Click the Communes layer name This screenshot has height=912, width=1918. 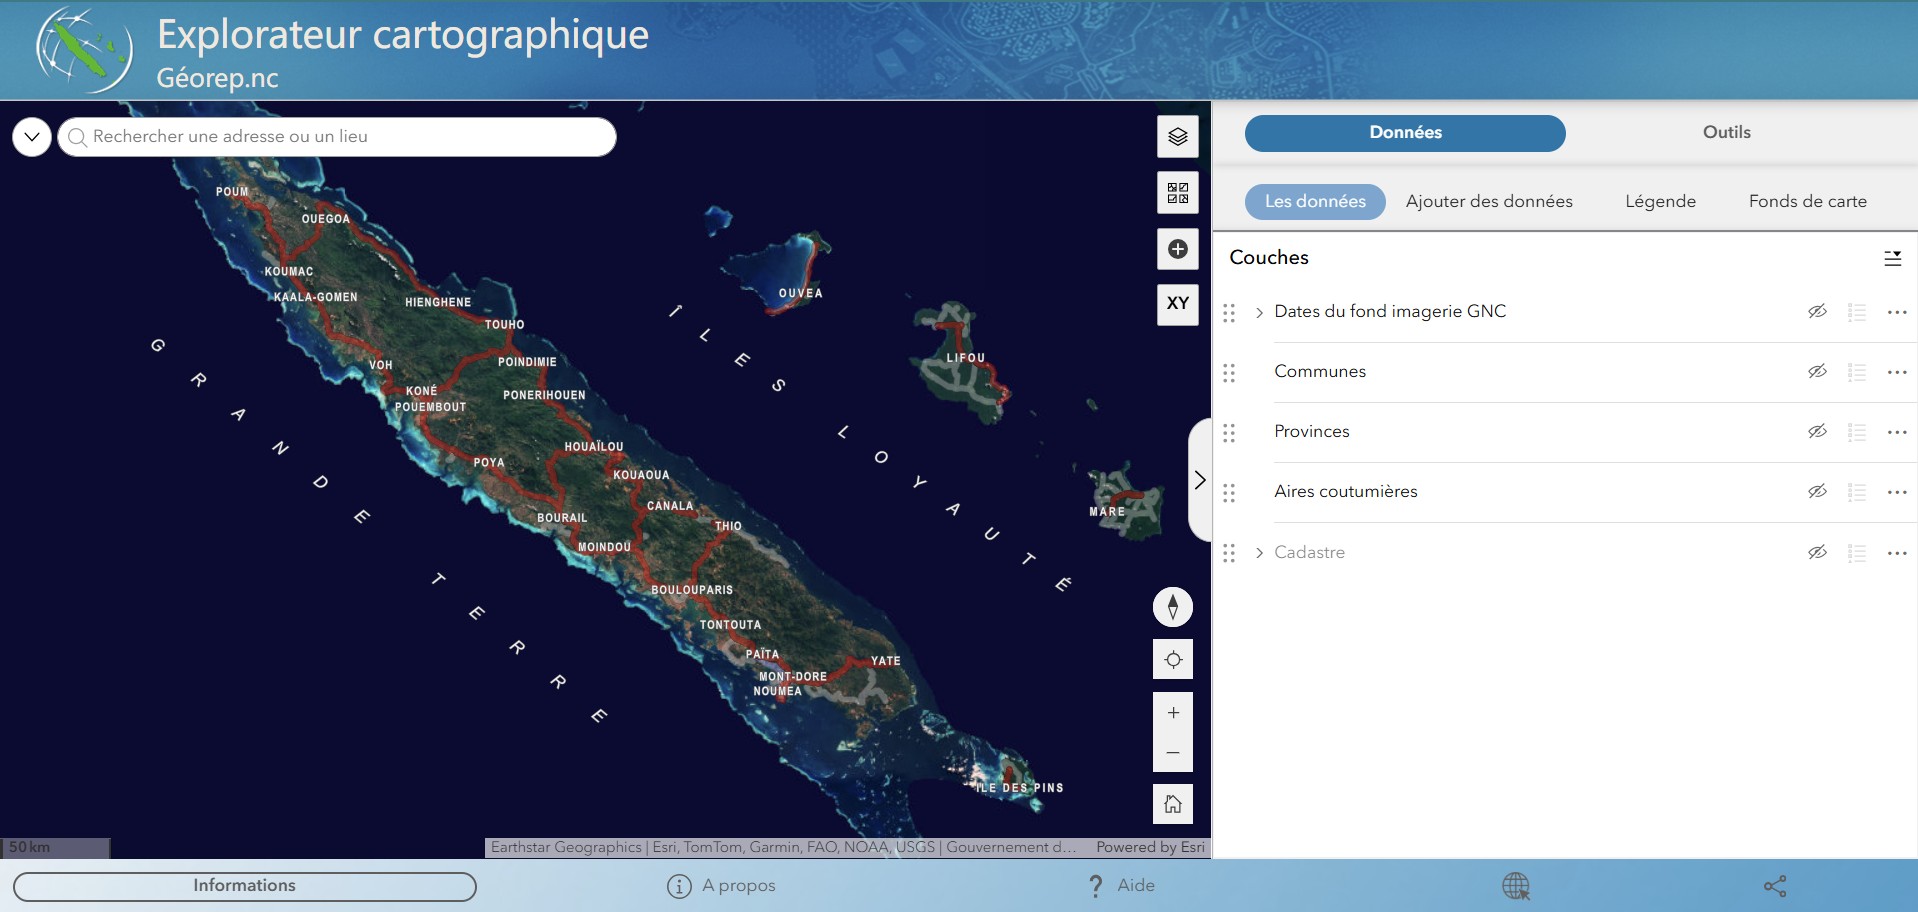(x=1319, y=371)
